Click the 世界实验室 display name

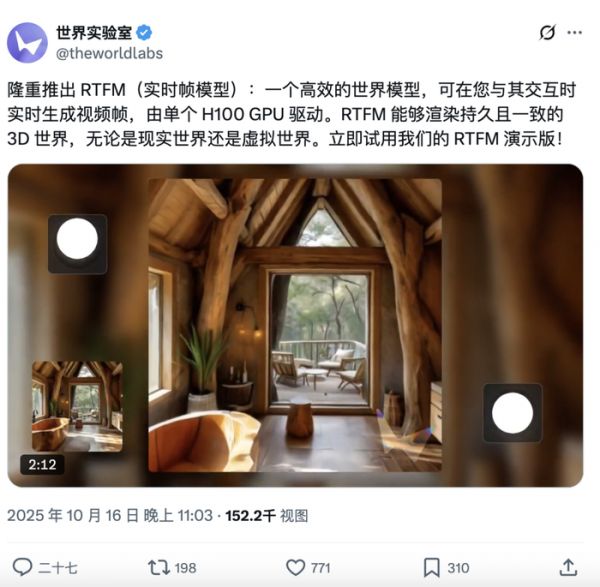pyautogui.click(x=94, y=33)
